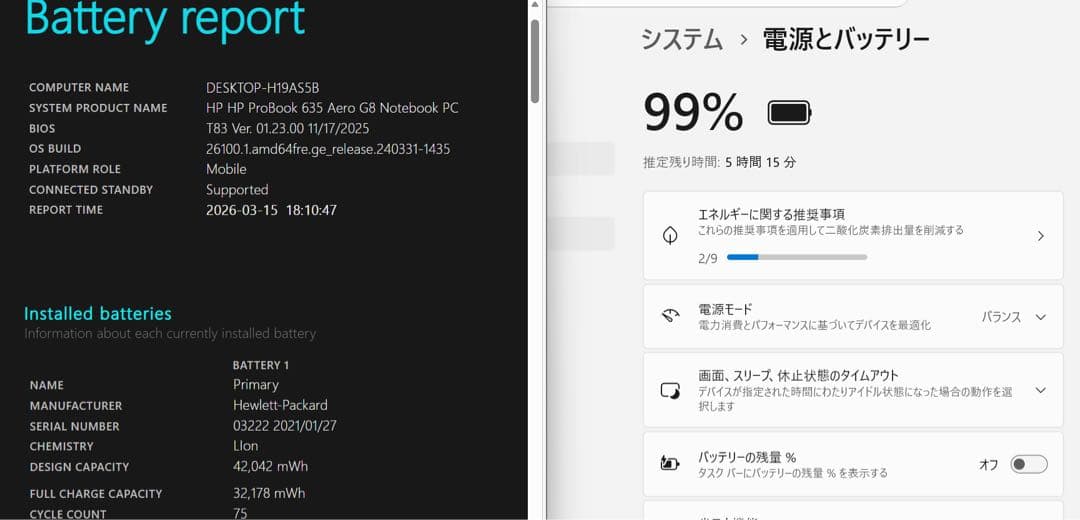Click the cycle count value 75
Viewport: 1080px width, 520px height.
[240, 513]
